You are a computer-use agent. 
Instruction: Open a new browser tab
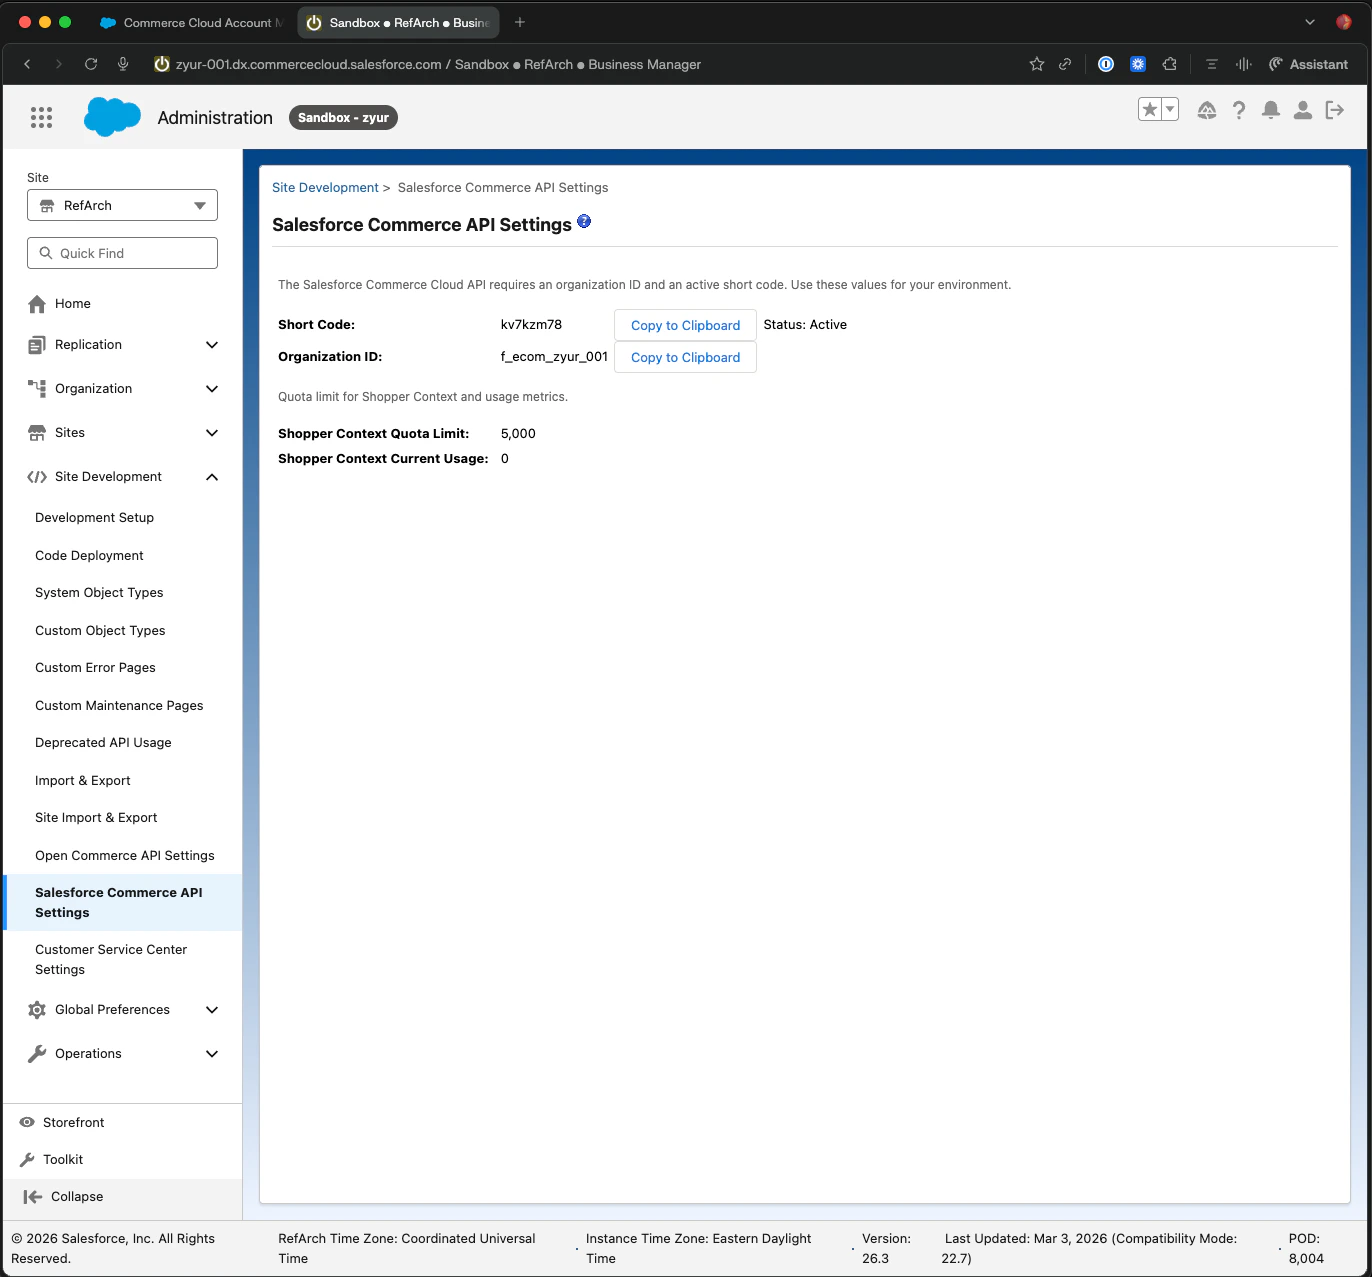520,22
